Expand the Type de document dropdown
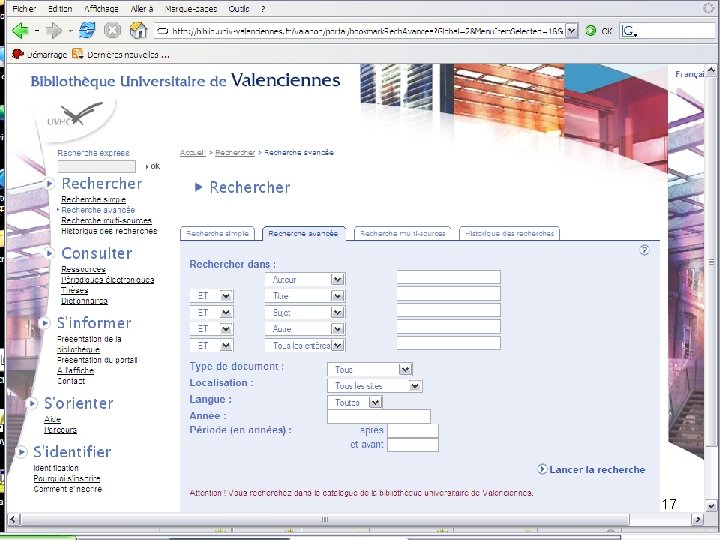 (x=405, y=369)
